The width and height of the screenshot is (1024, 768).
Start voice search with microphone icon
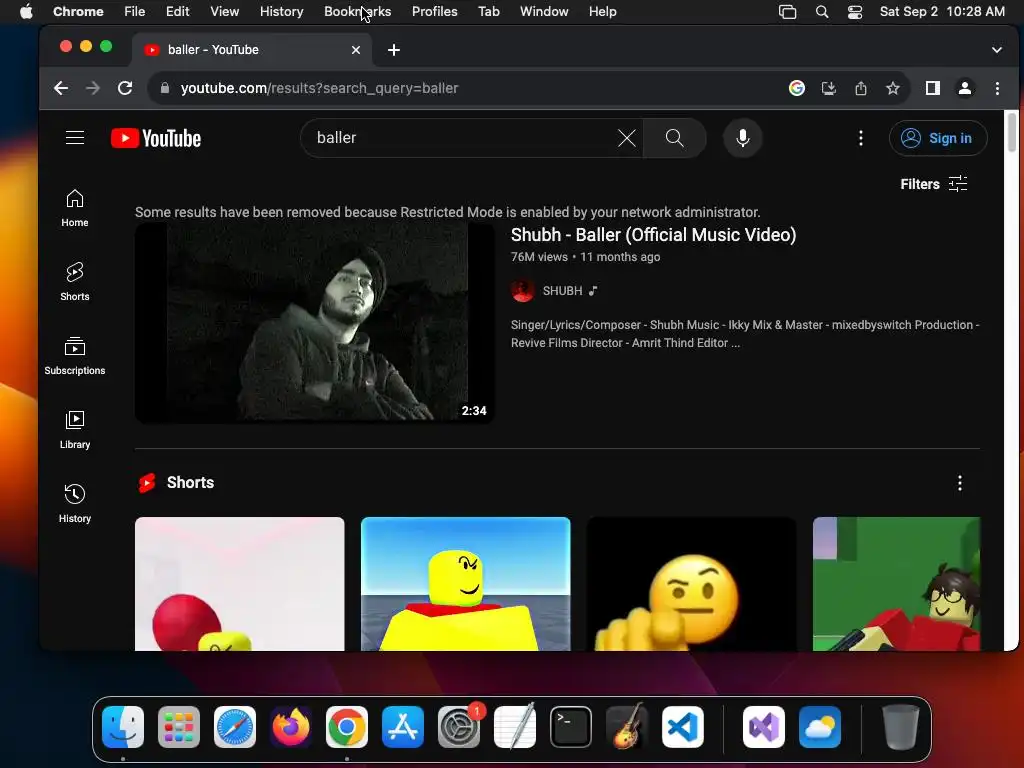(743, 138)
